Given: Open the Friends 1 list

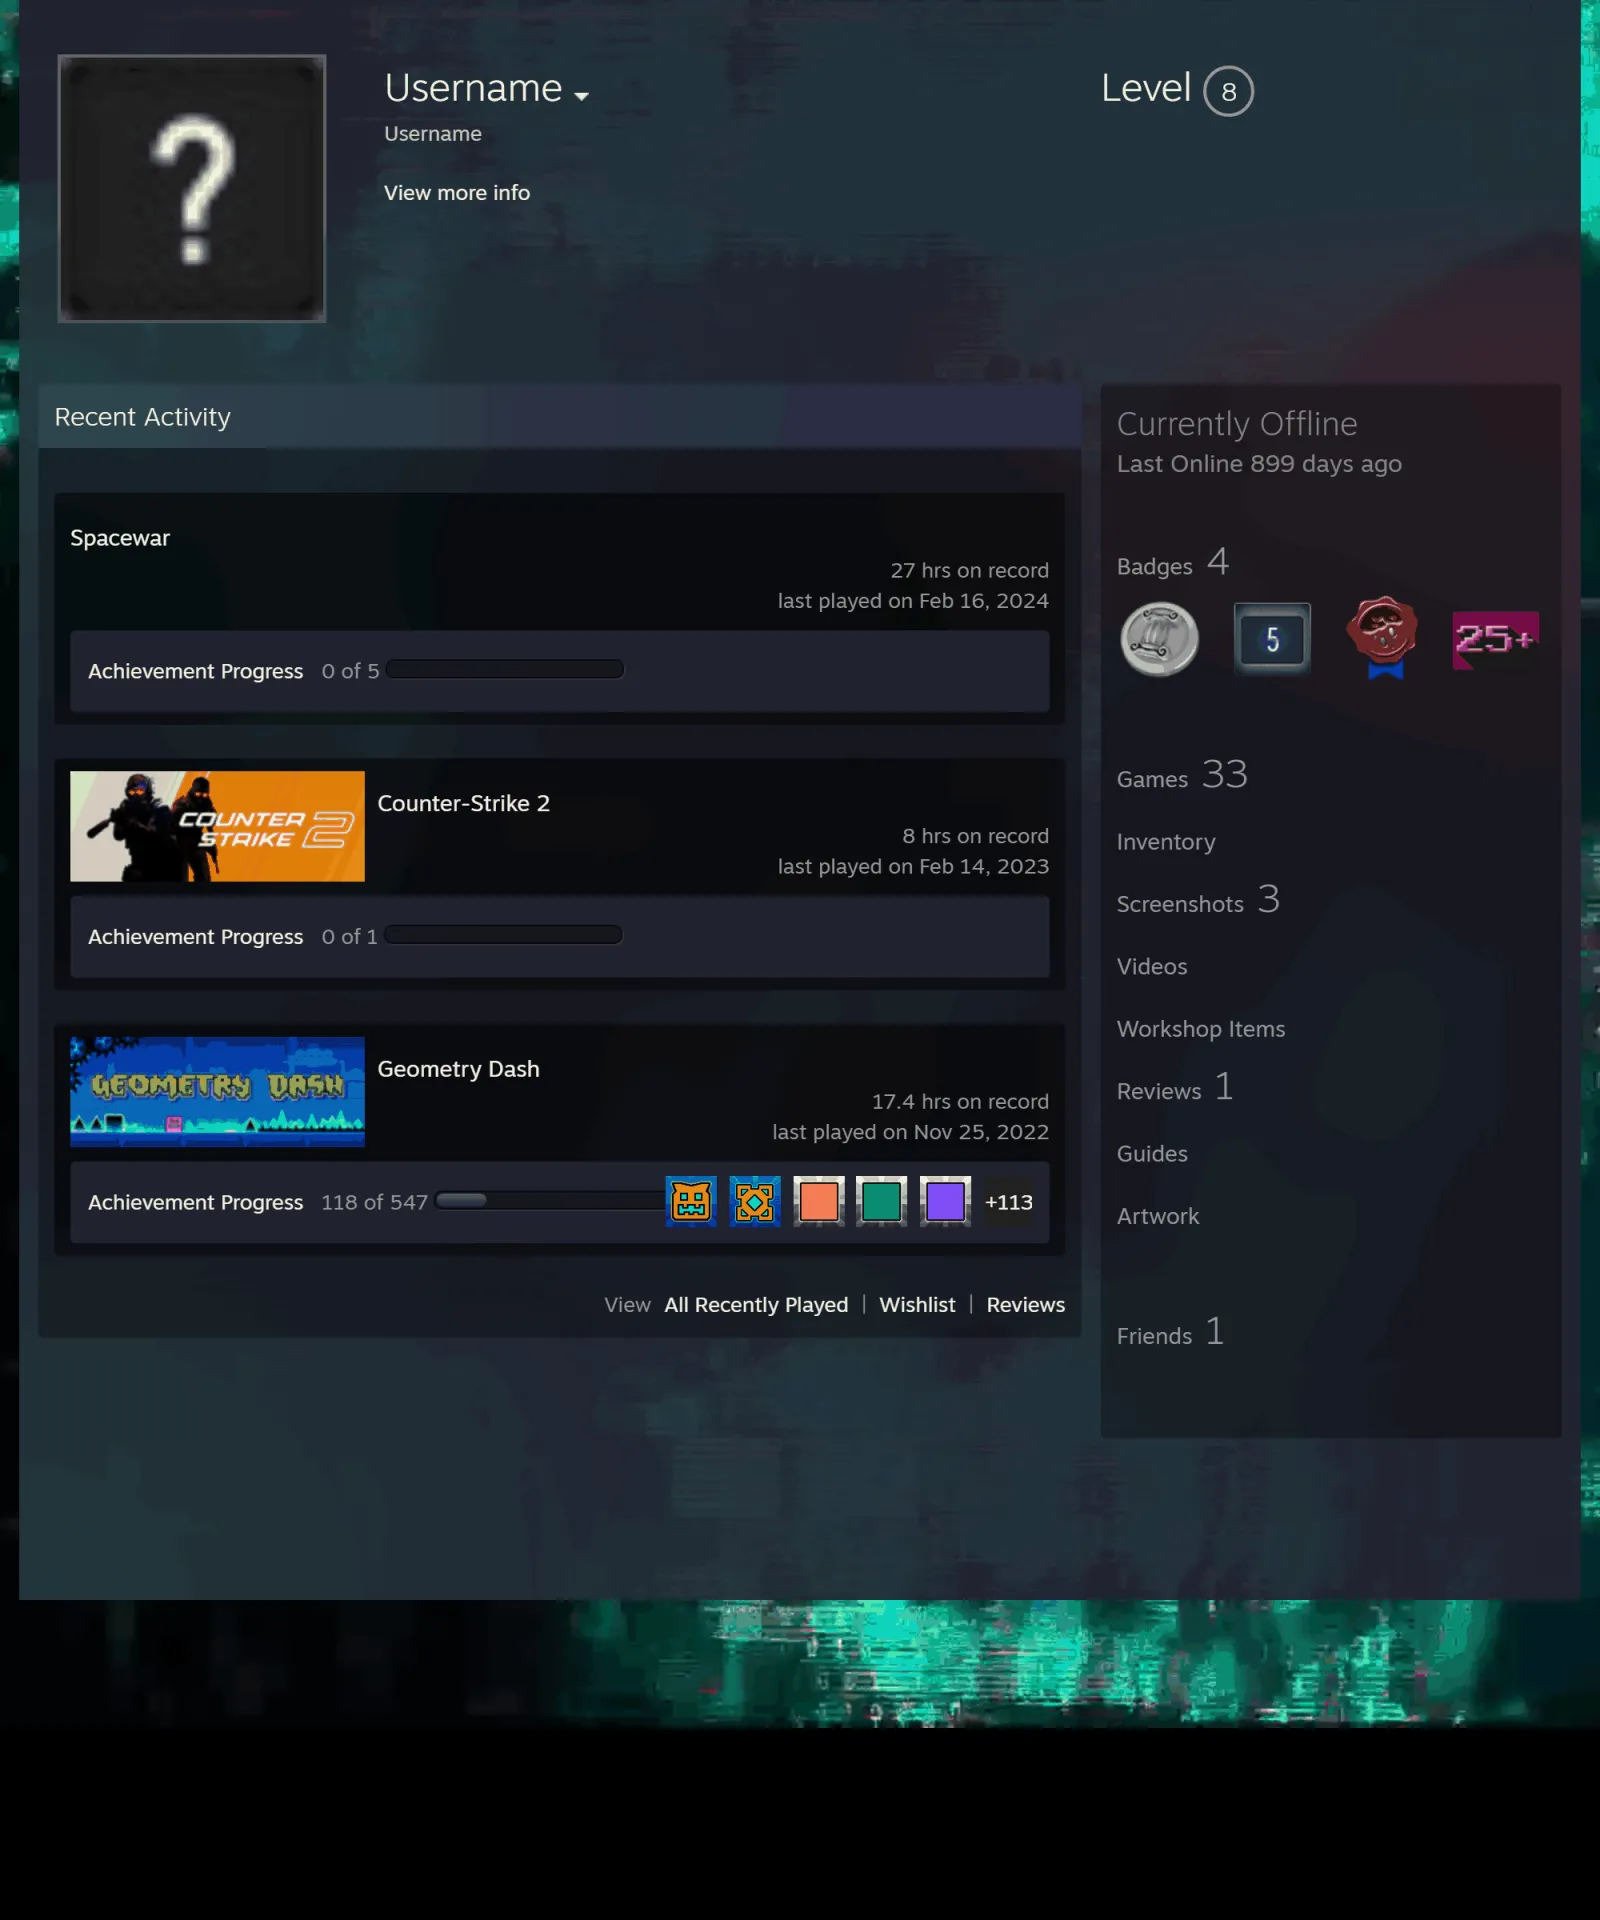Looking at the screenshot, I should 1170,1333.
